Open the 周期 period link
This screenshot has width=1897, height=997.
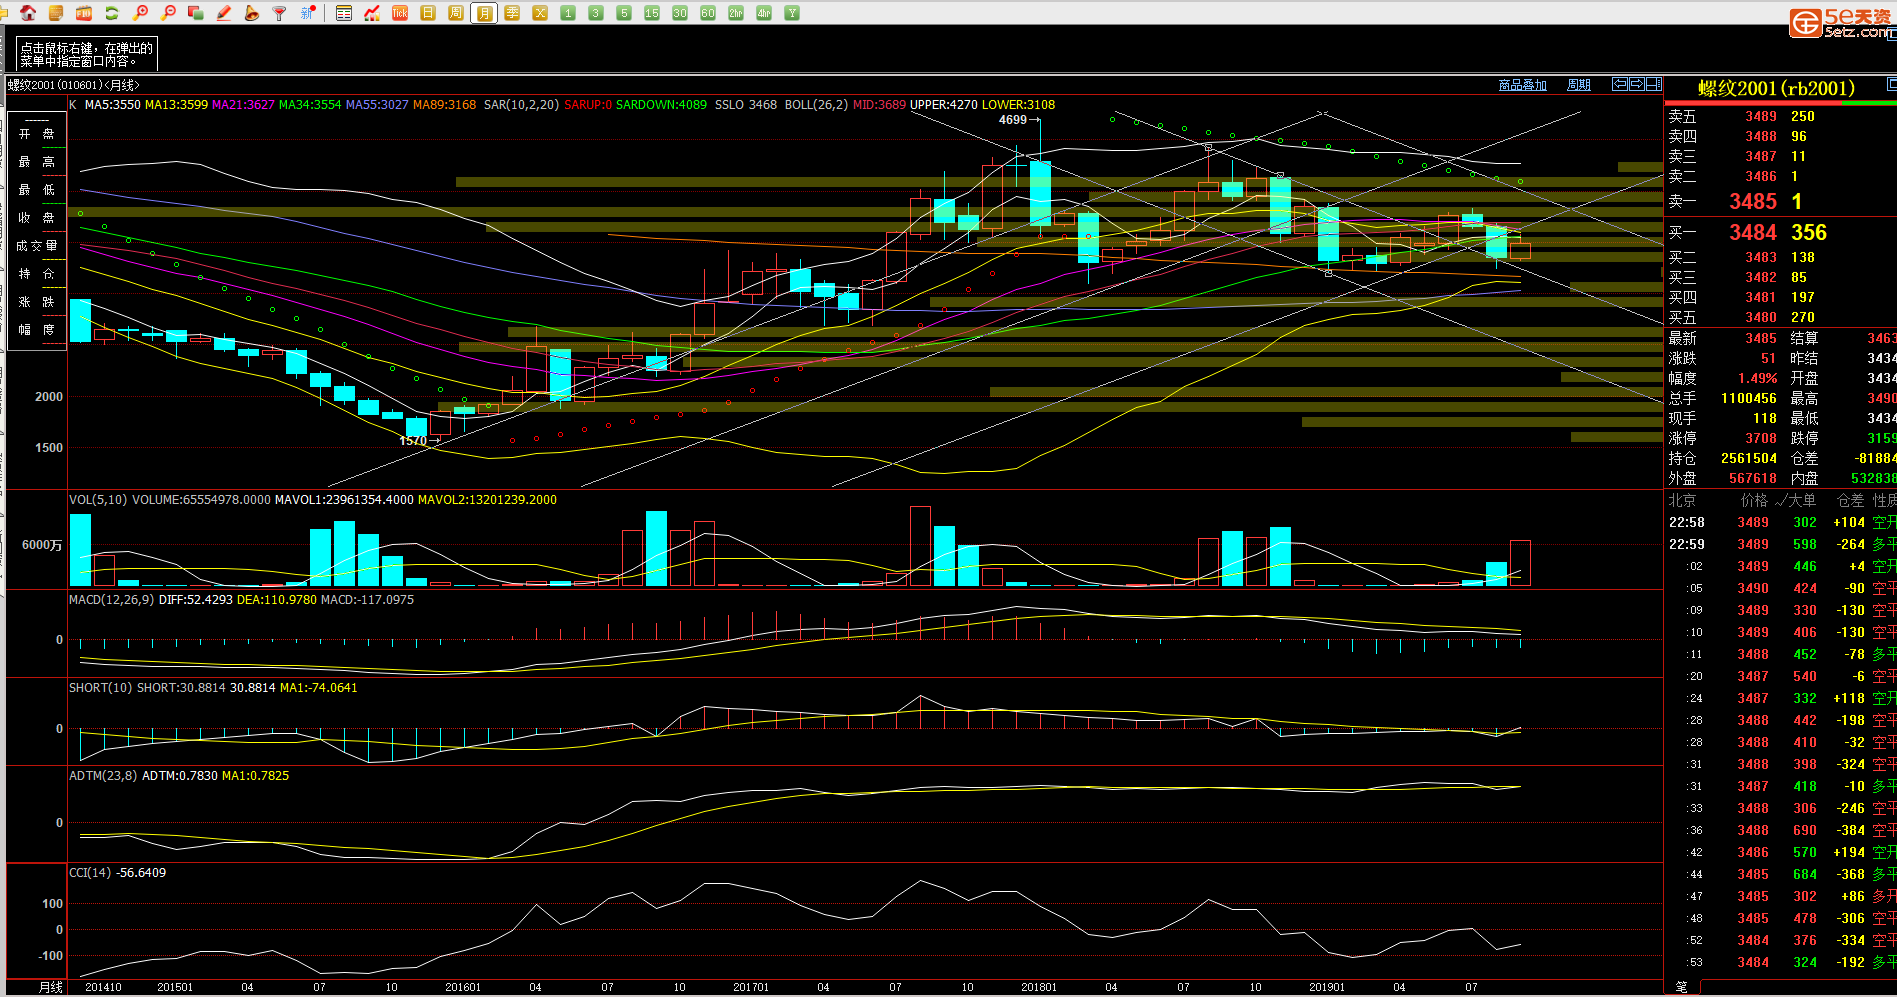click(1578, 85)
